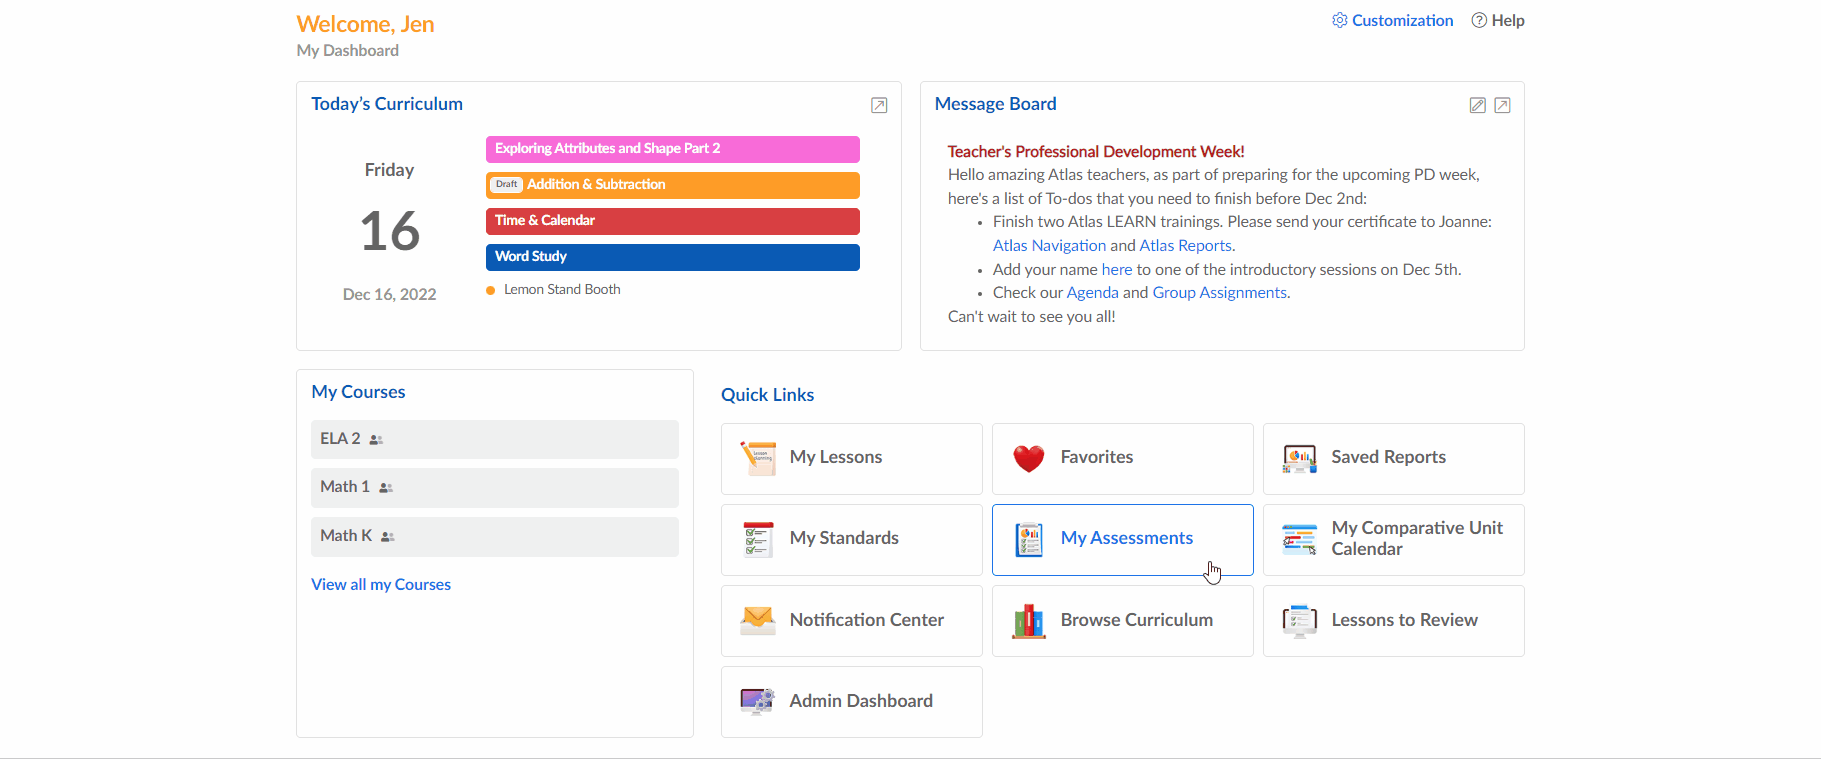Viewport: 1821px width, 759px height.
Task: Follow the Atlas Navigation link
Action: (1049, 246)
